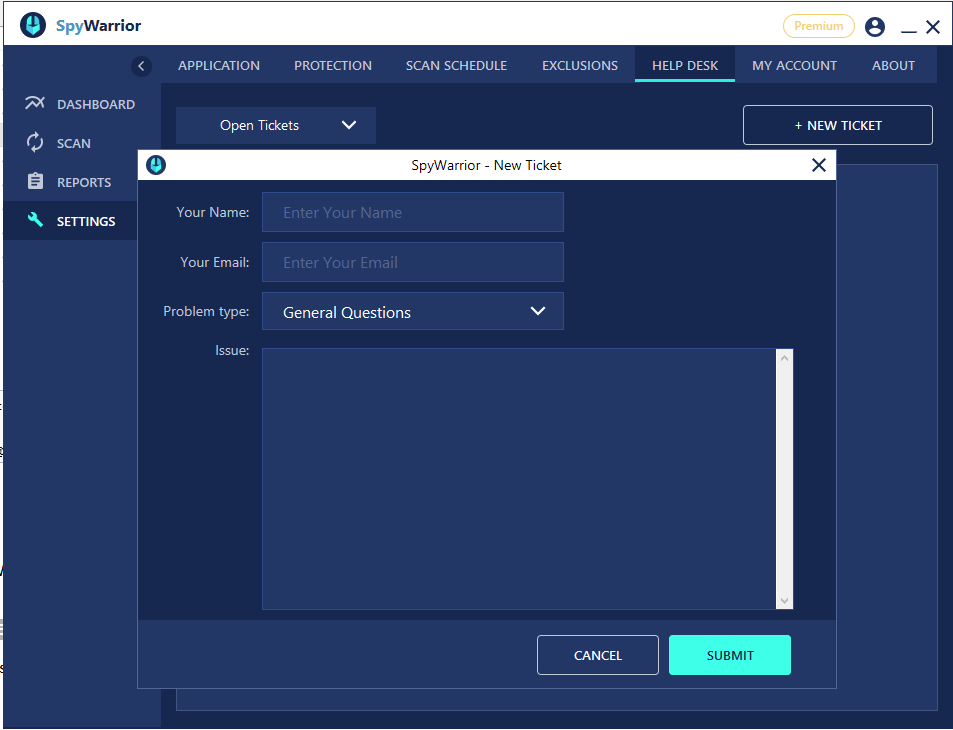Go to the My Account tab
Image resolution: width=953 pixels, height=730 pixels.
tap(794, 66)
